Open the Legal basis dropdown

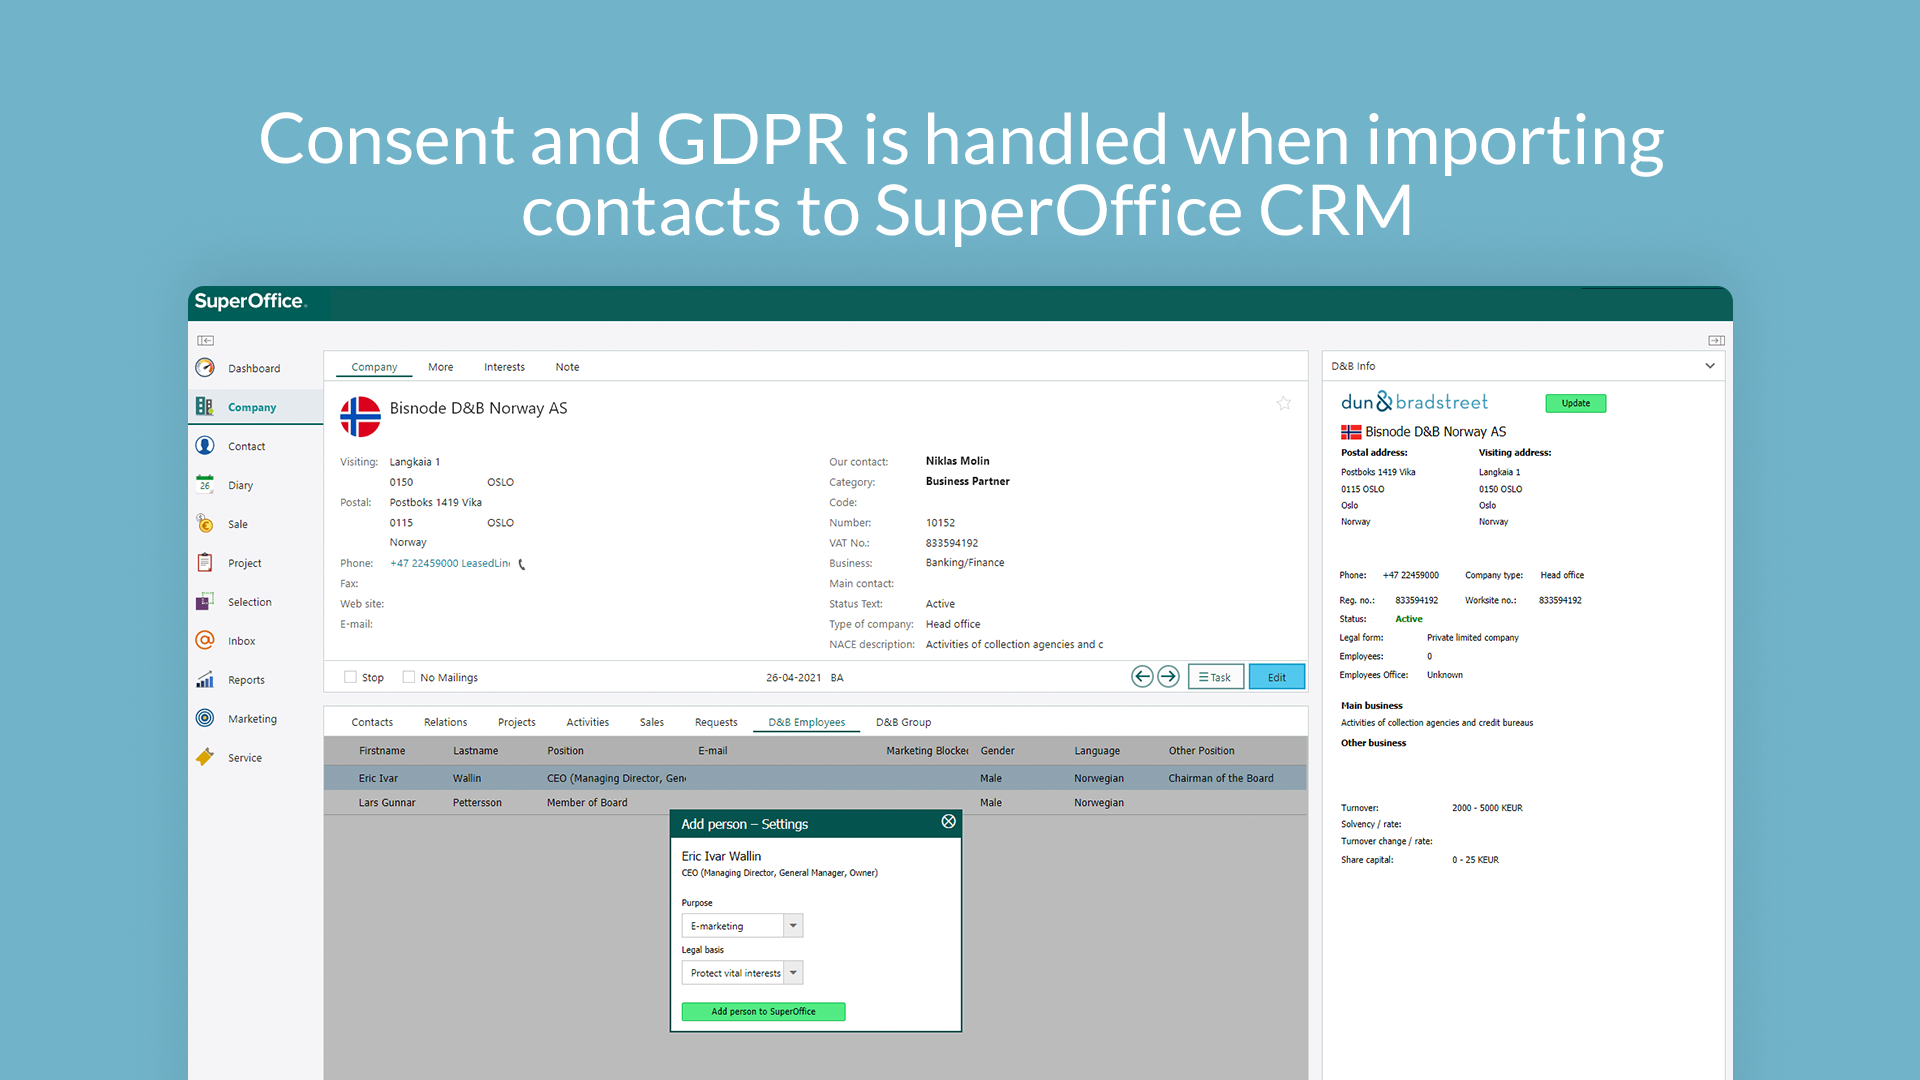[x=793, y=973]
